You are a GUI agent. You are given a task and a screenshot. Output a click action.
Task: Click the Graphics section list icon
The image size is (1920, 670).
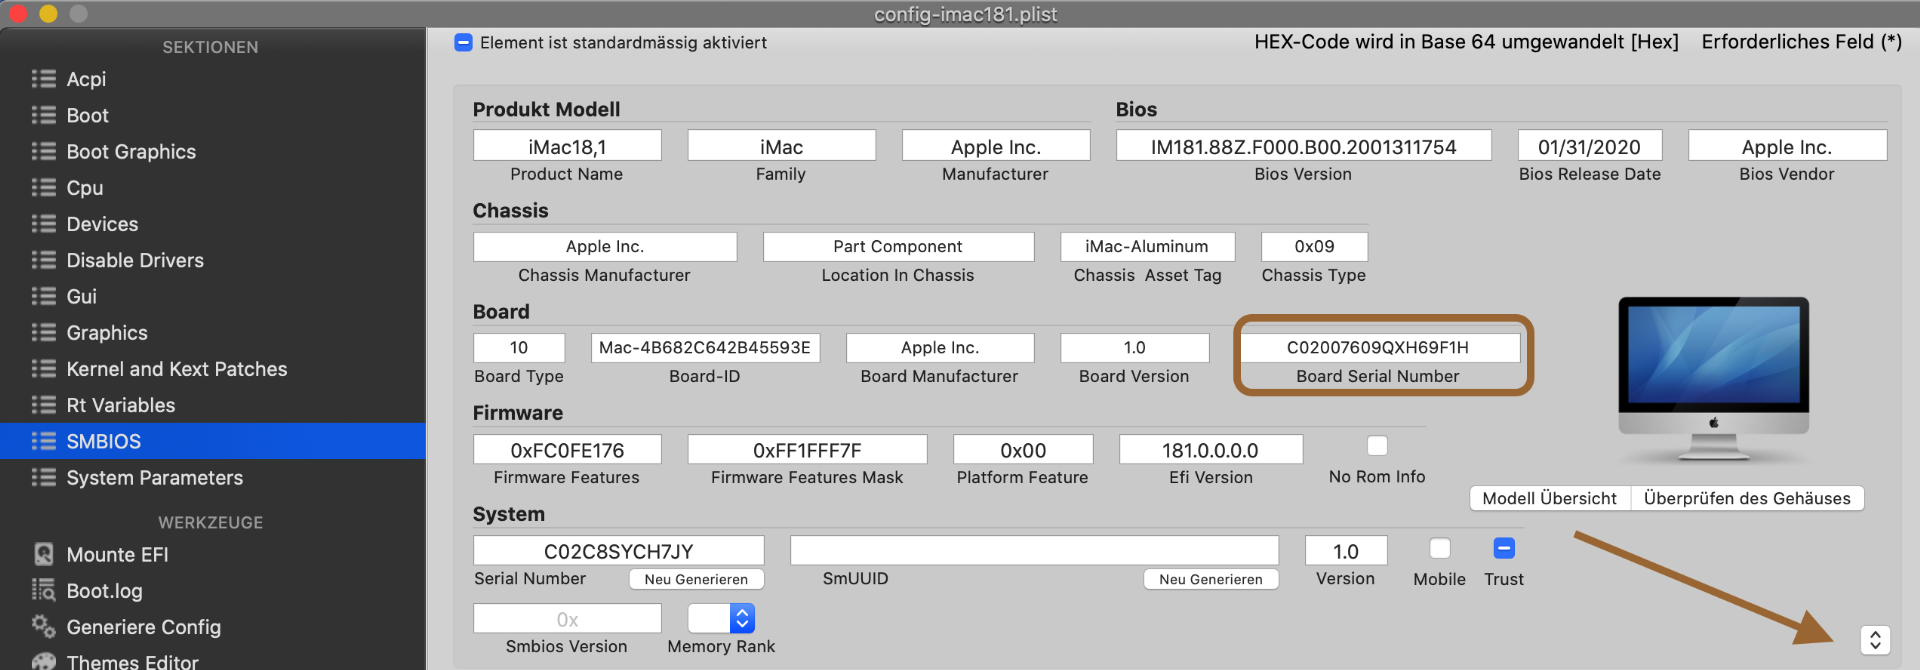click(43, 332)
